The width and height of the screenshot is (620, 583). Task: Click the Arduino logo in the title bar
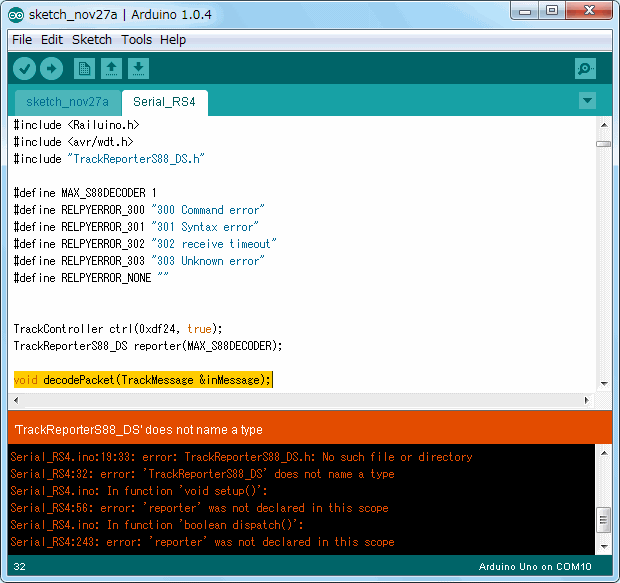16,15
